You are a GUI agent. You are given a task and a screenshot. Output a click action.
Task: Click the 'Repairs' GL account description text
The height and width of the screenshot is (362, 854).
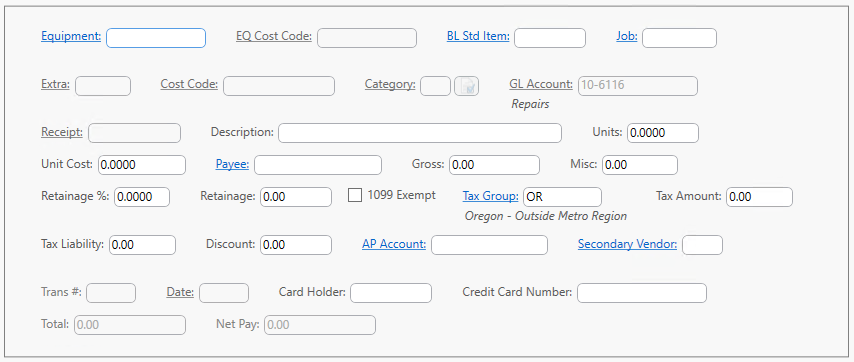click(530, 104)
